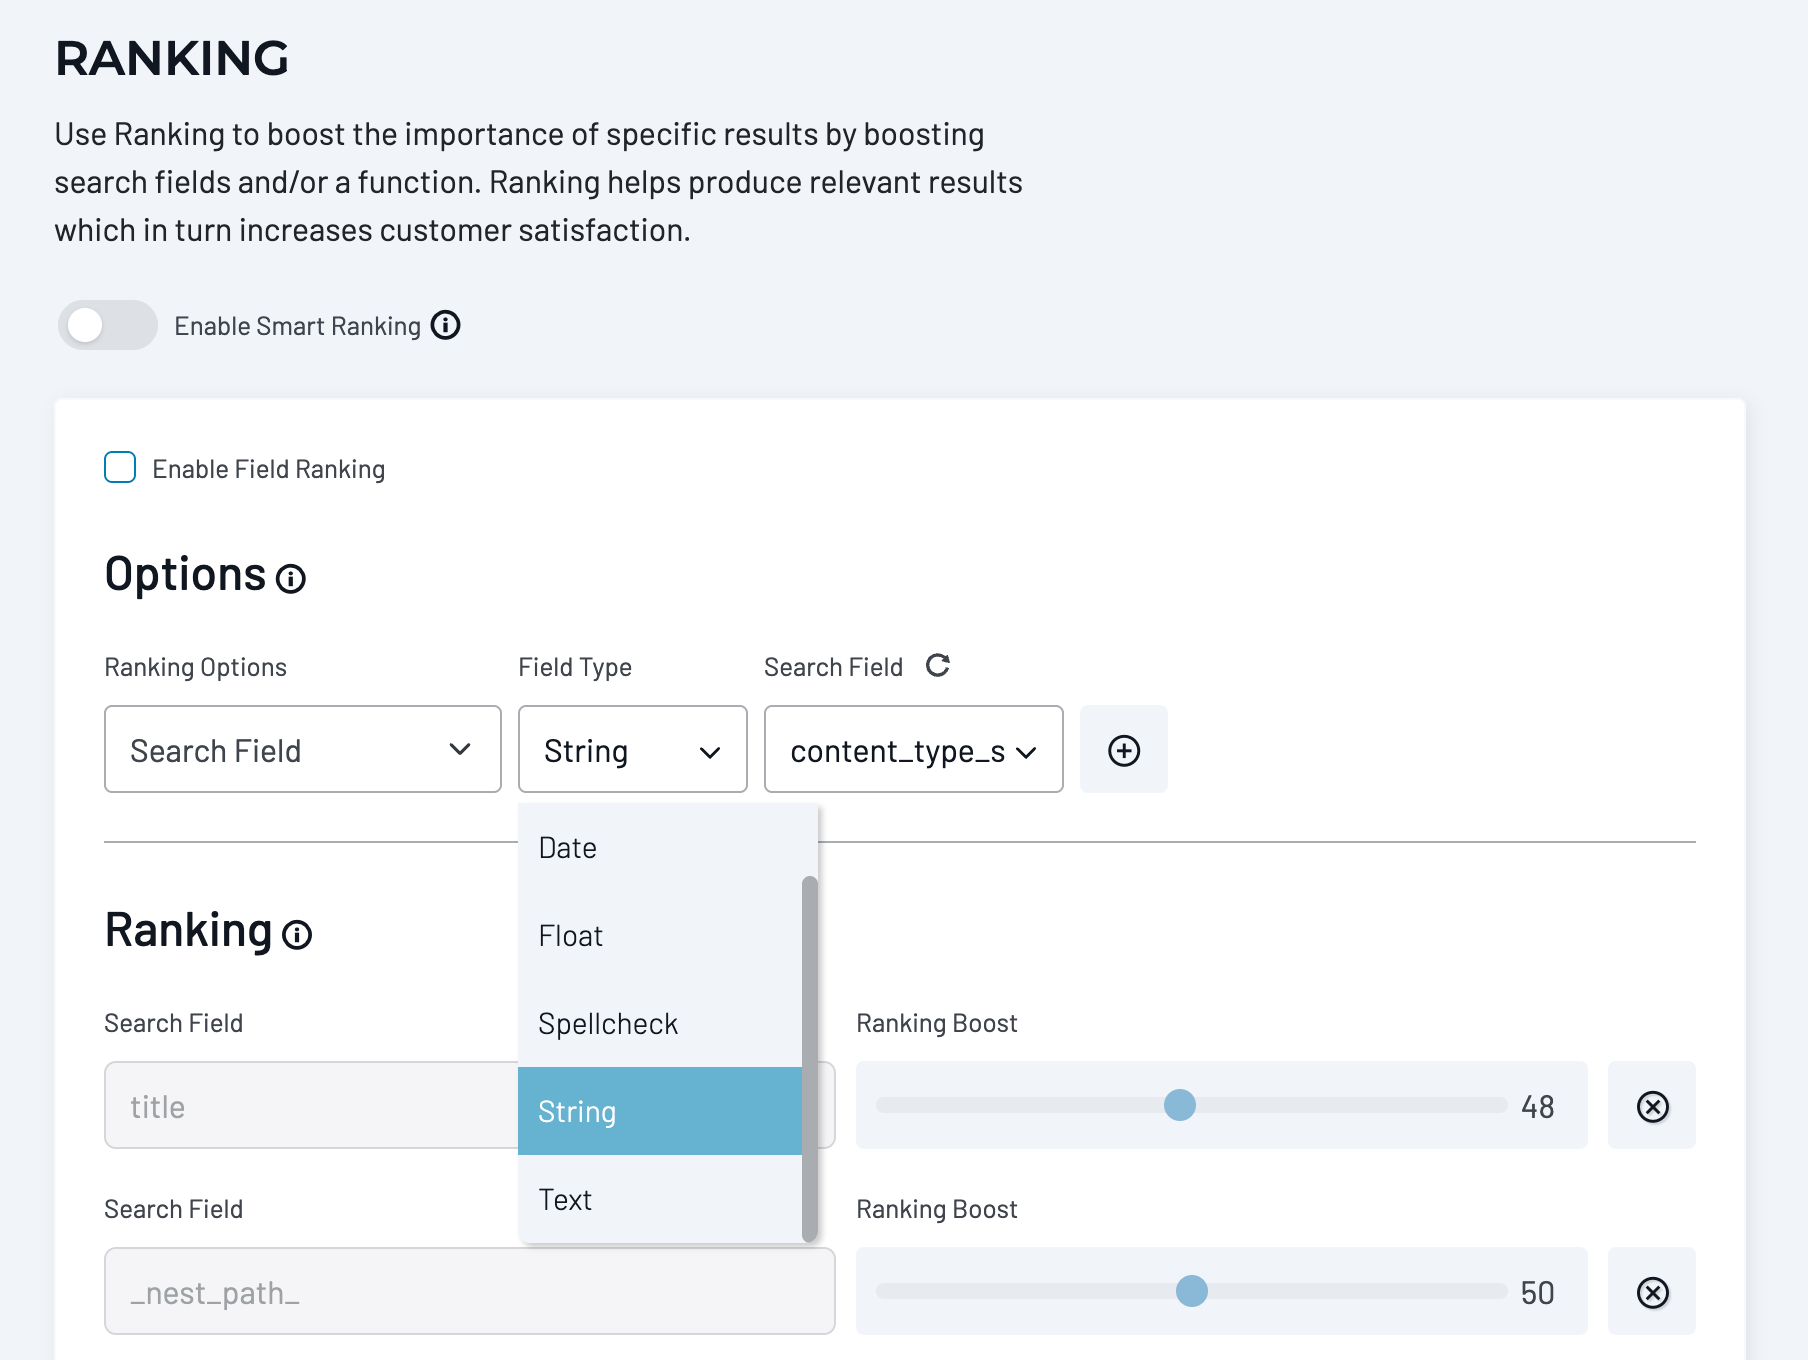Screen dimensions: 1808x1360
Task: Choose the highlighted String option
Action: point(660,1111)
